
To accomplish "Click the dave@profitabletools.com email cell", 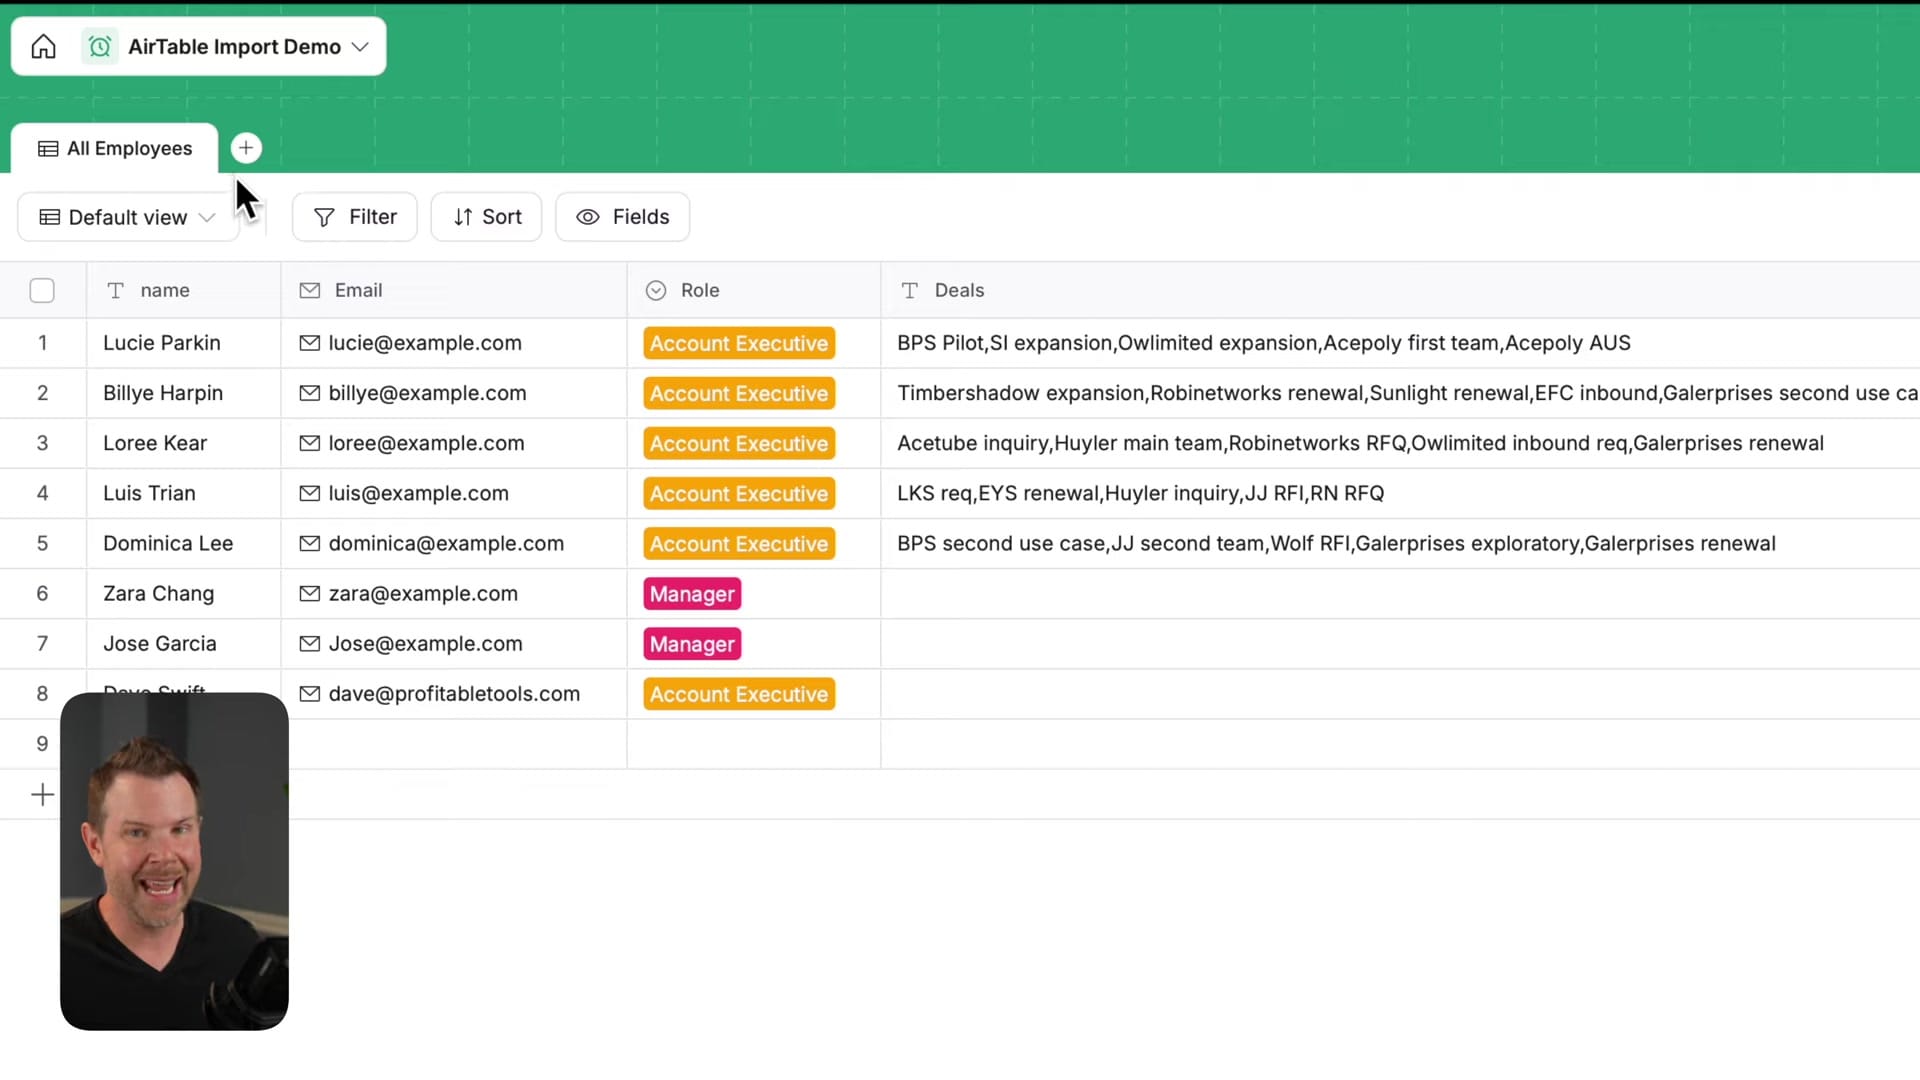I will 454,694.
